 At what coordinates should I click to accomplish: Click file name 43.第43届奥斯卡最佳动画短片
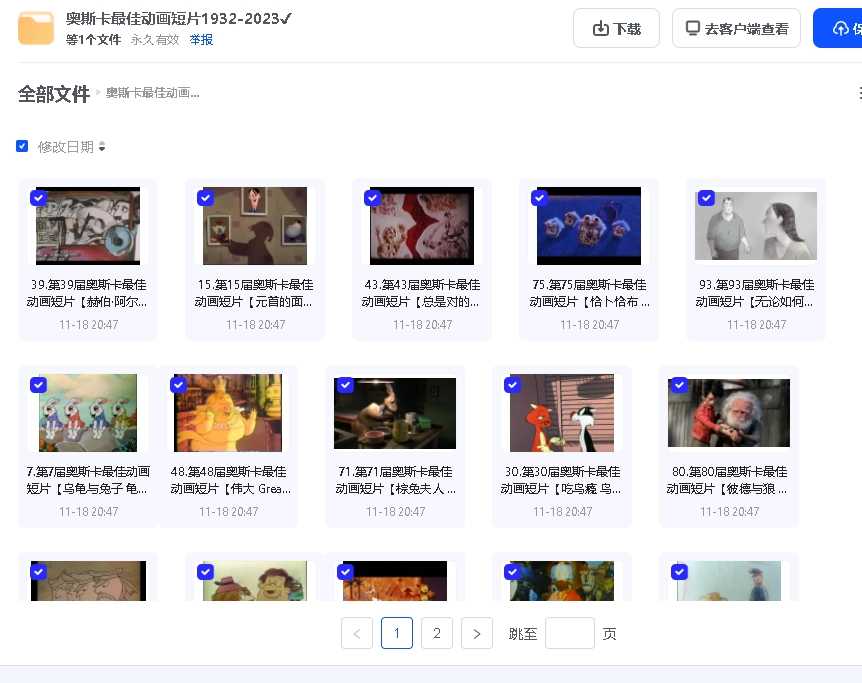[x=422, y=293]
